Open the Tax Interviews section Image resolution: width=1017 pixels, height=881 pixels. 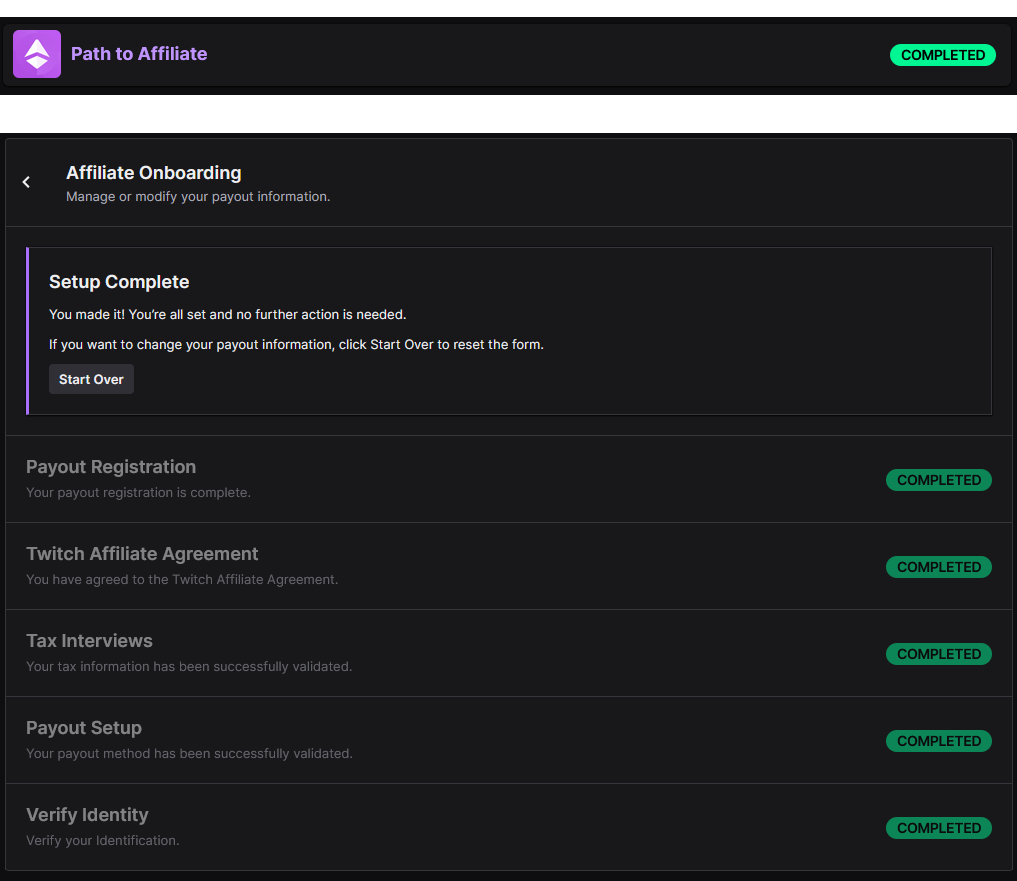[90, 640]
